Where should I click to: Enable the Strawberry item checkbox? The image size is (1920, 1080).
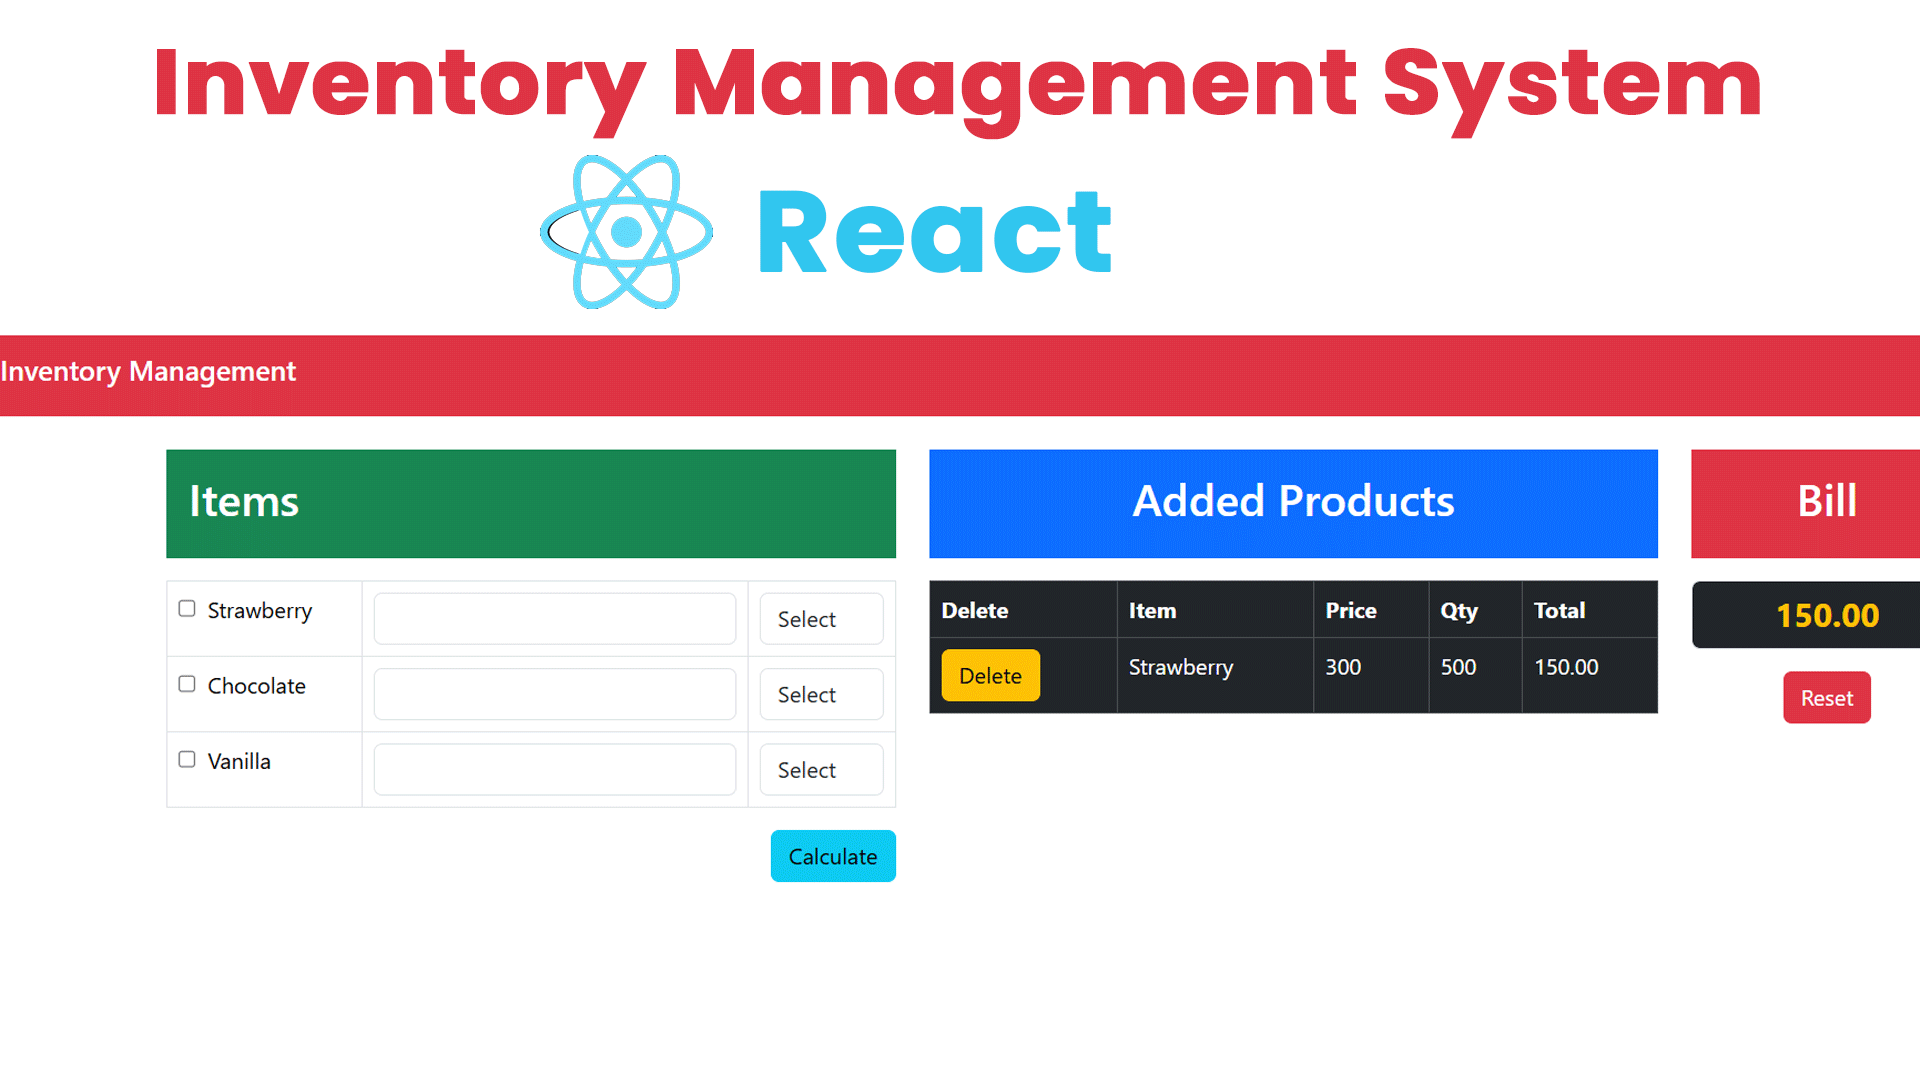click(x=186, y=607)
